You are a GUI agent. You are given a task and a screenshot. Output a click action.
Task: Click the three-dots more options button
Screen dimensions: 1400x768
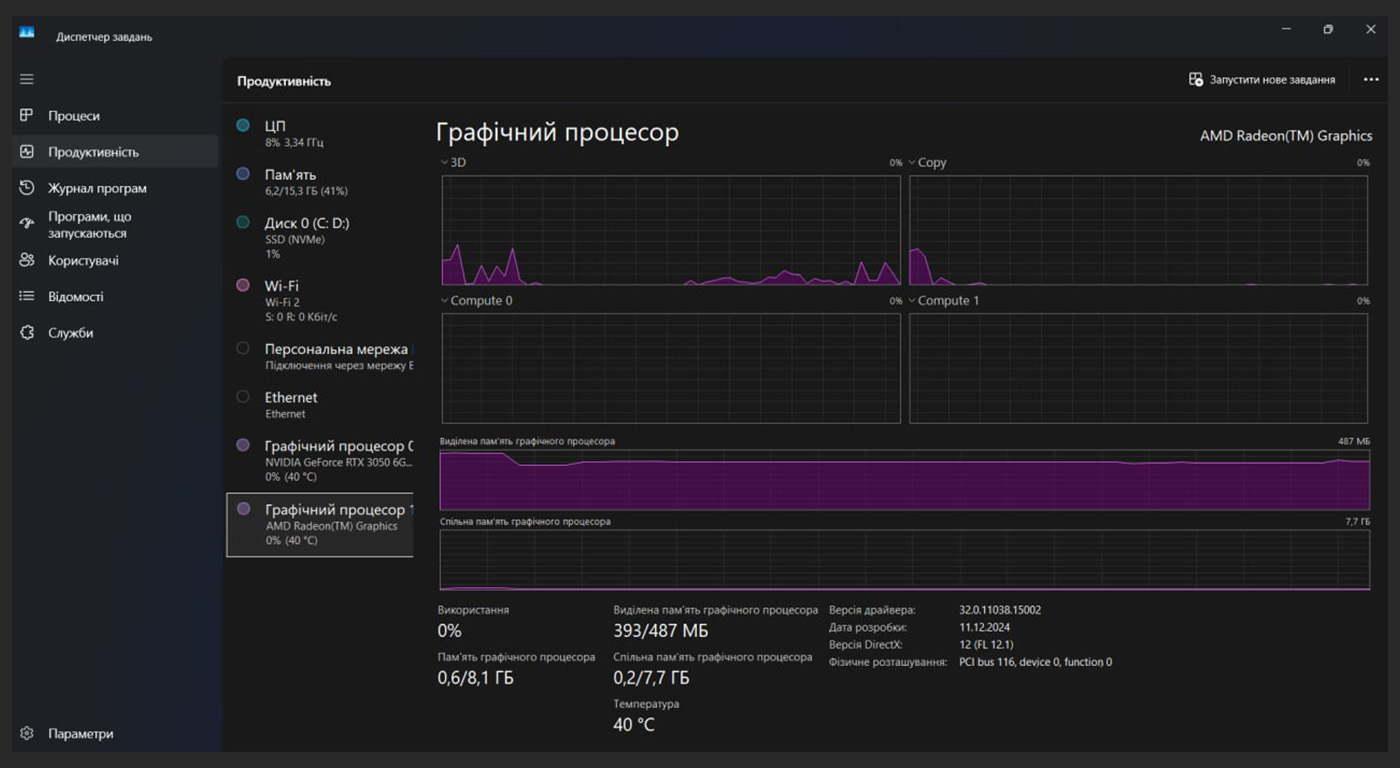(1371, 80)
